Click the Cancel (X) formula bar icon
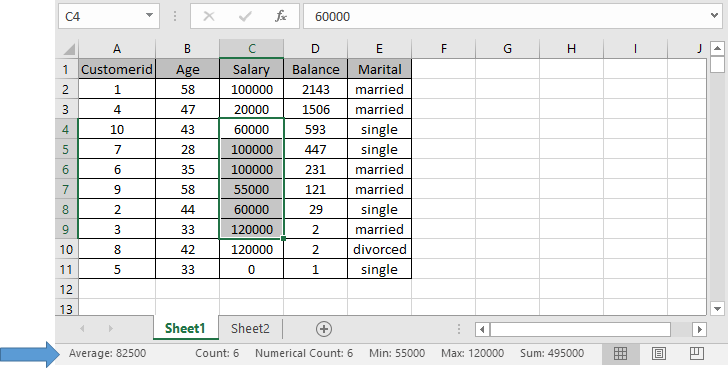This screenshot has height=369, width=728. (209, 16)
